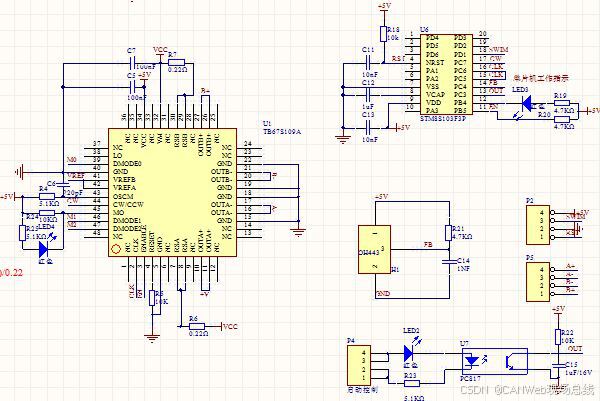Click the 'DMODE0' pin label
Screen dimensions: 600x401
[127, 163]
